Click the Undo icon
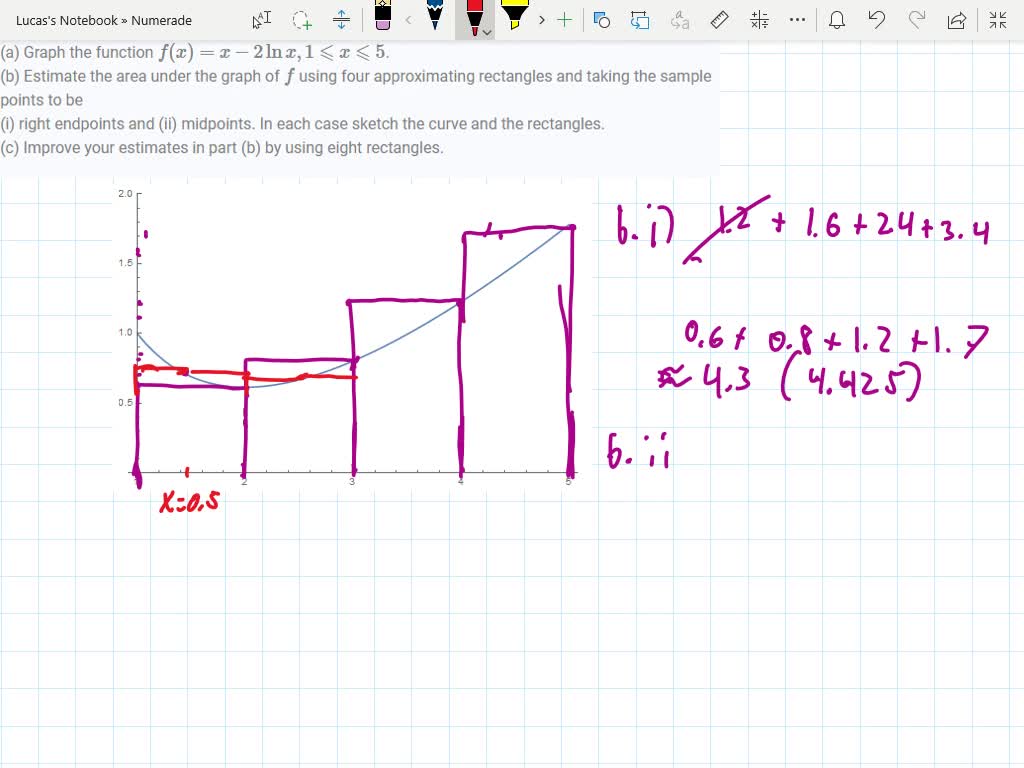The width and height of the screenshot is (1024, 768). pos(876,20)
